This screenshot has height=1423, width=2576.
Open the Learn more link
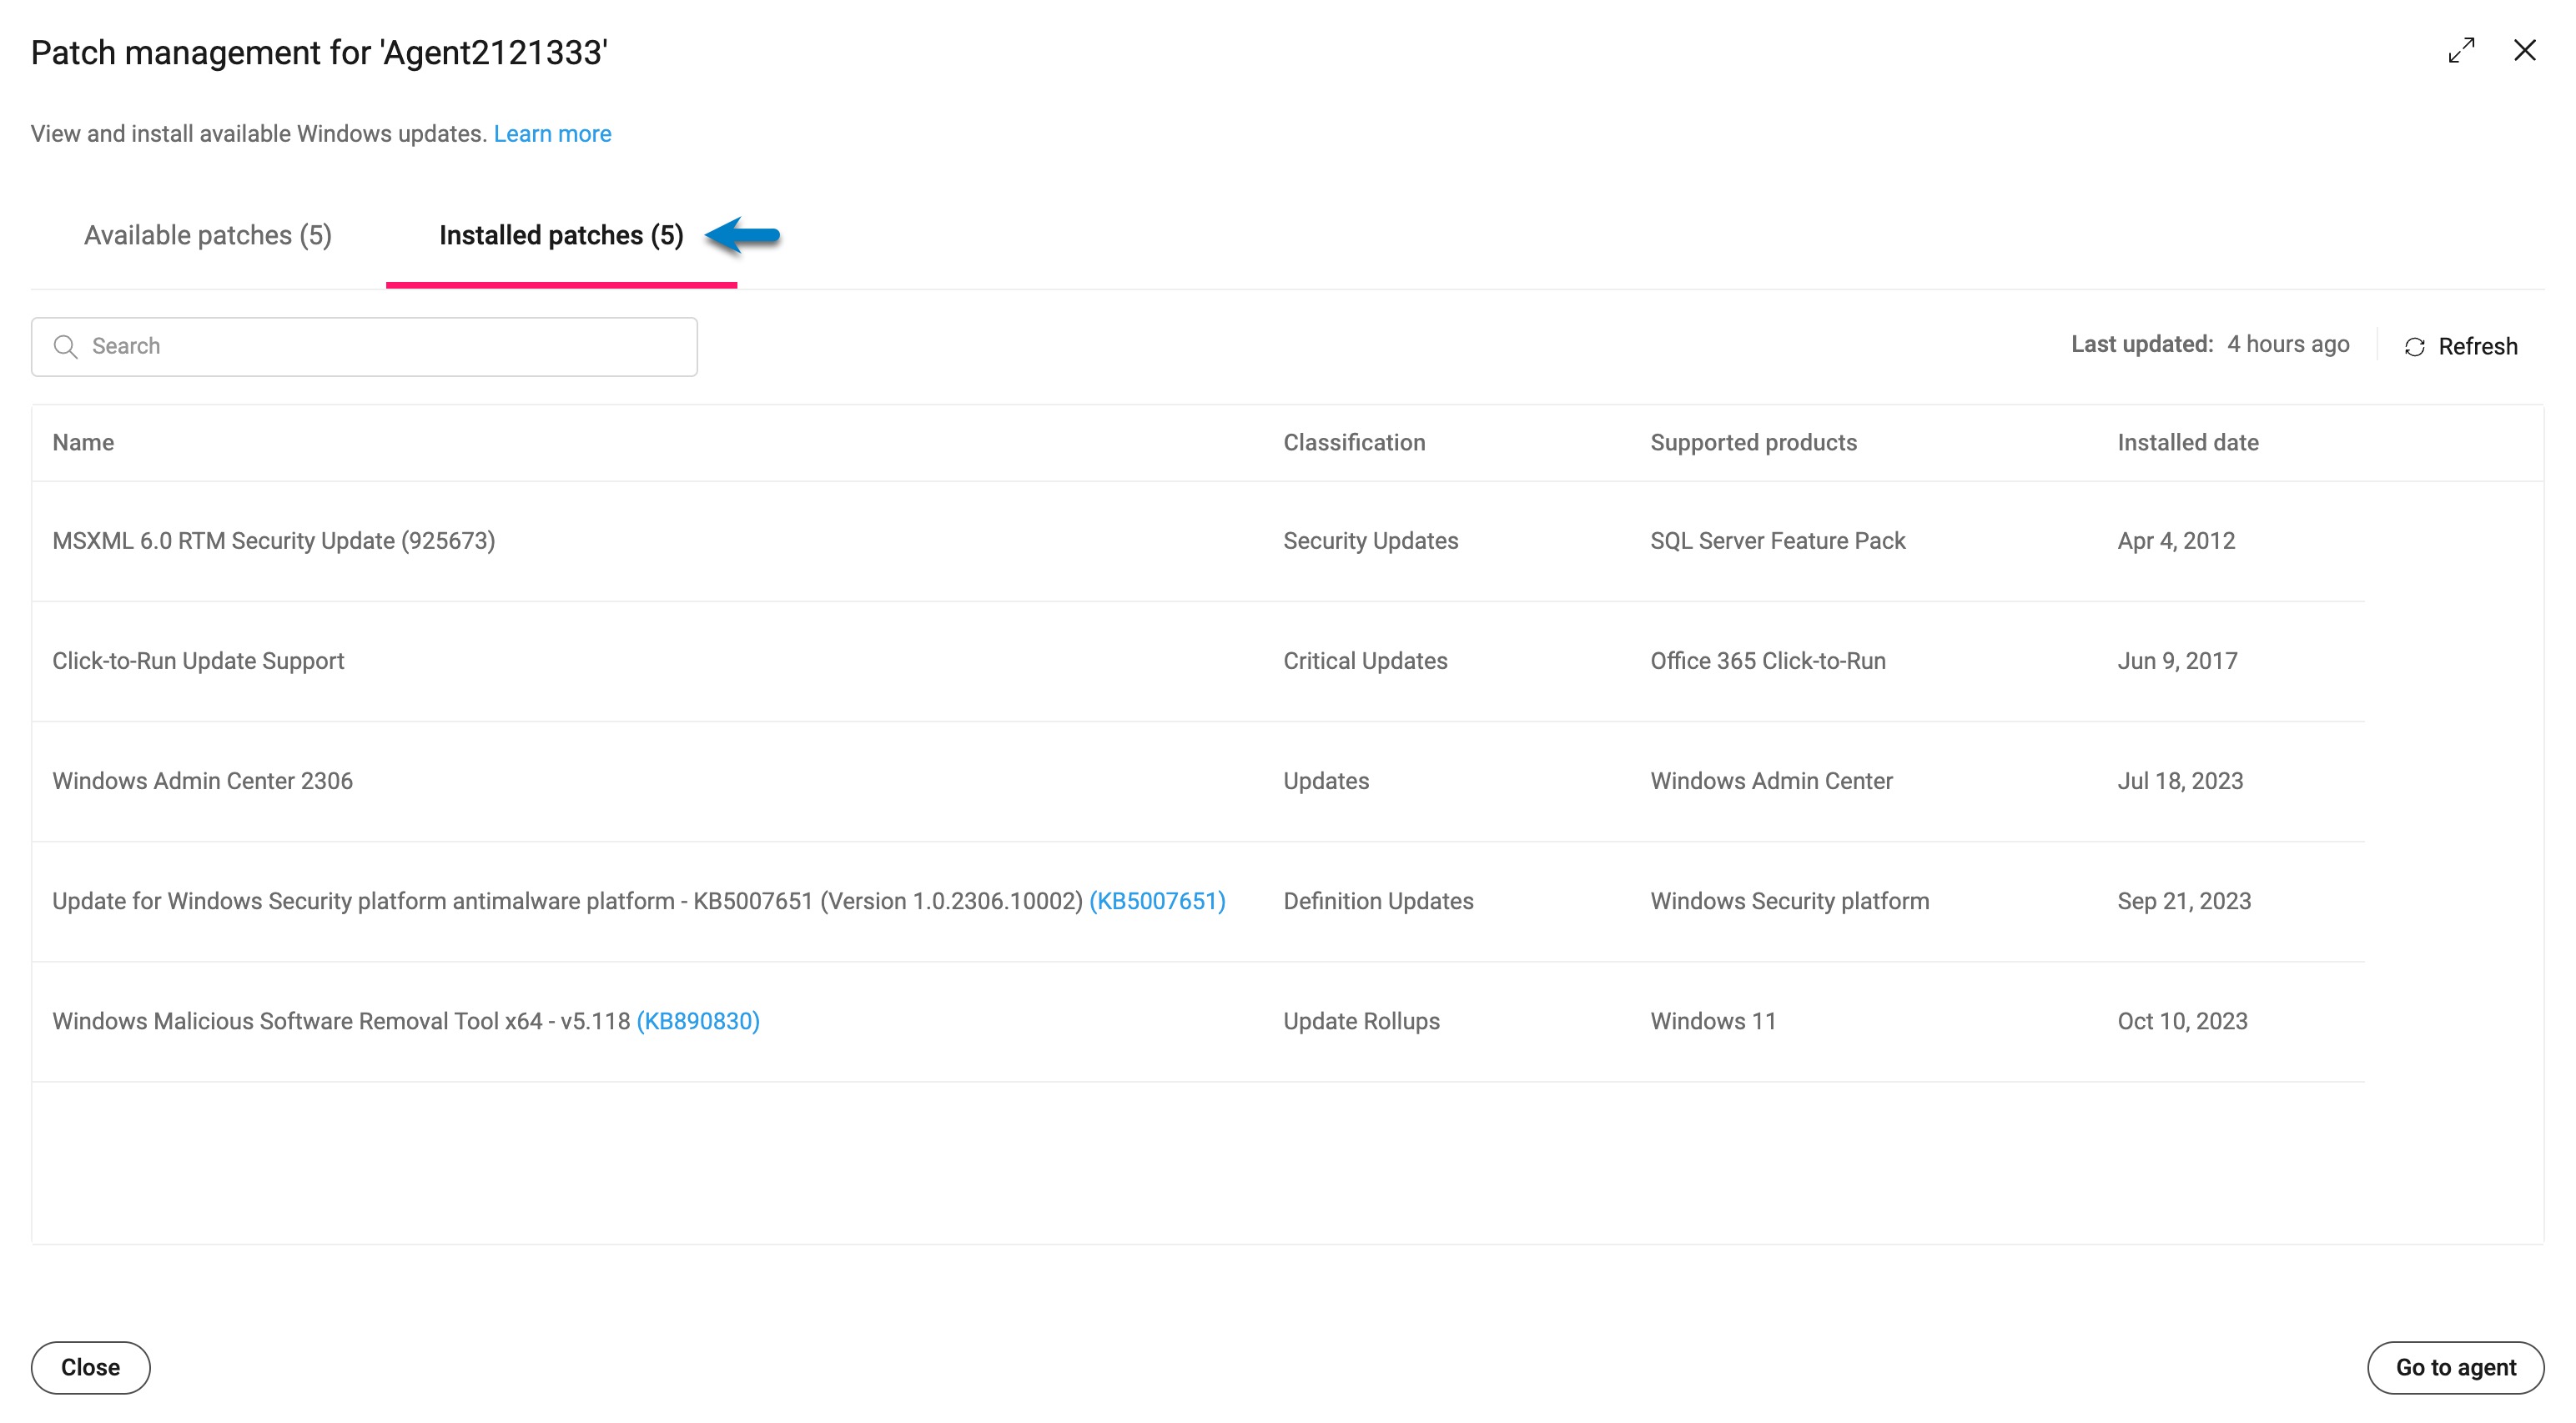pos(552,133)
